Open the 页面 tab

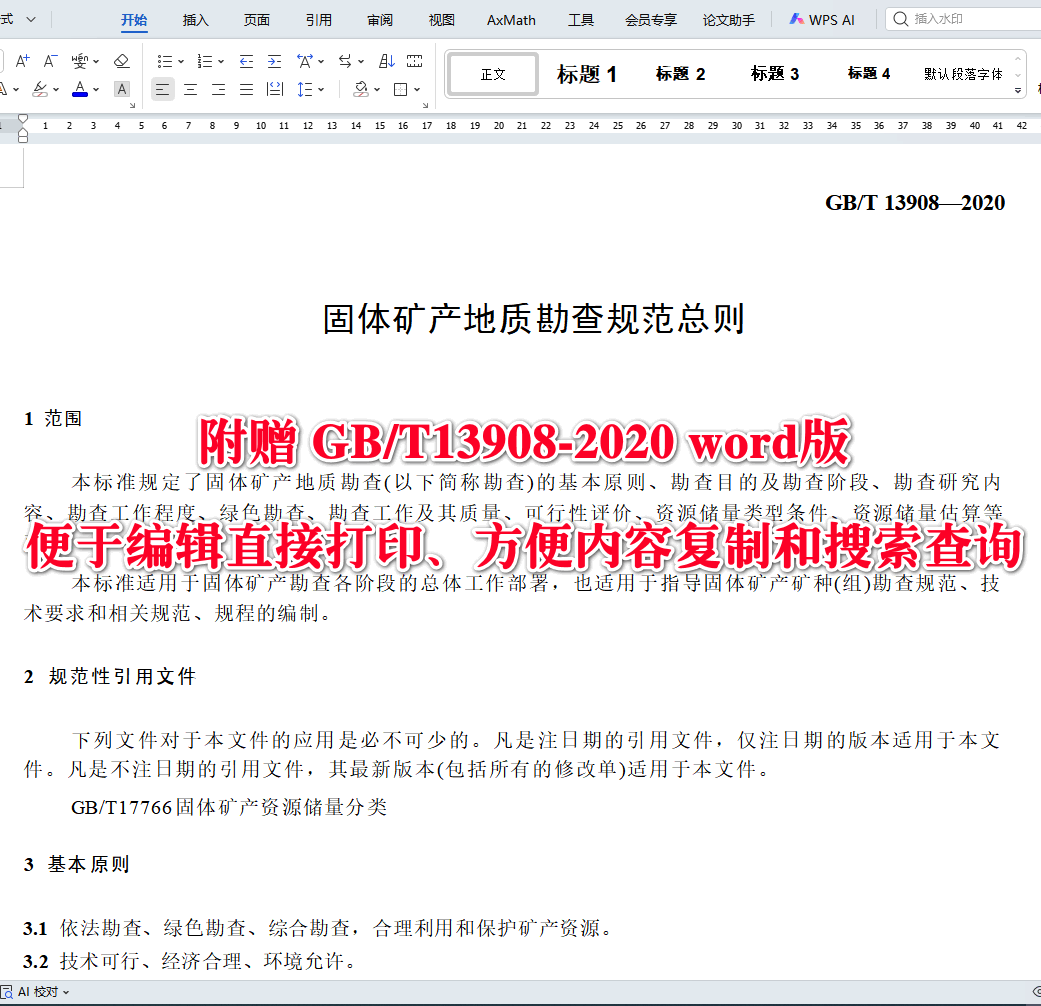[257, 20]
